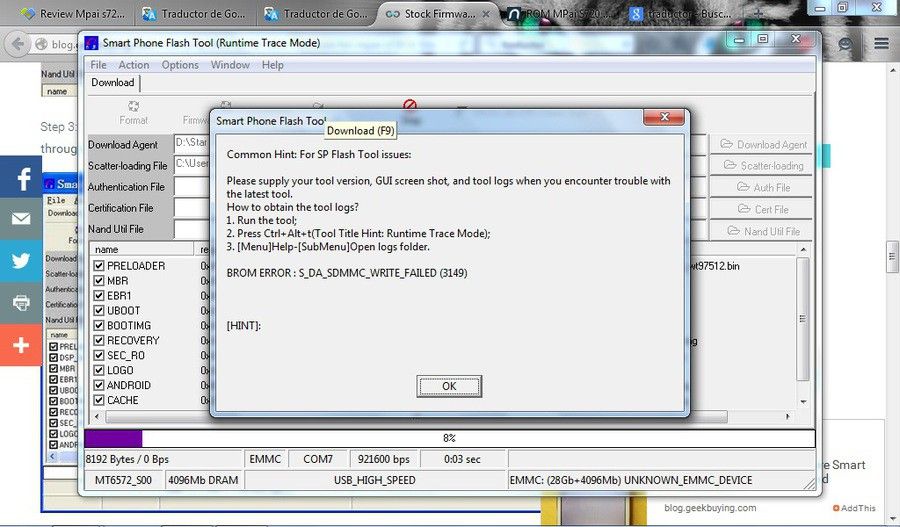
Task: Click the browser page vertical scrollbar thumb
Action: pyautogui.click(x=891, y=255)
